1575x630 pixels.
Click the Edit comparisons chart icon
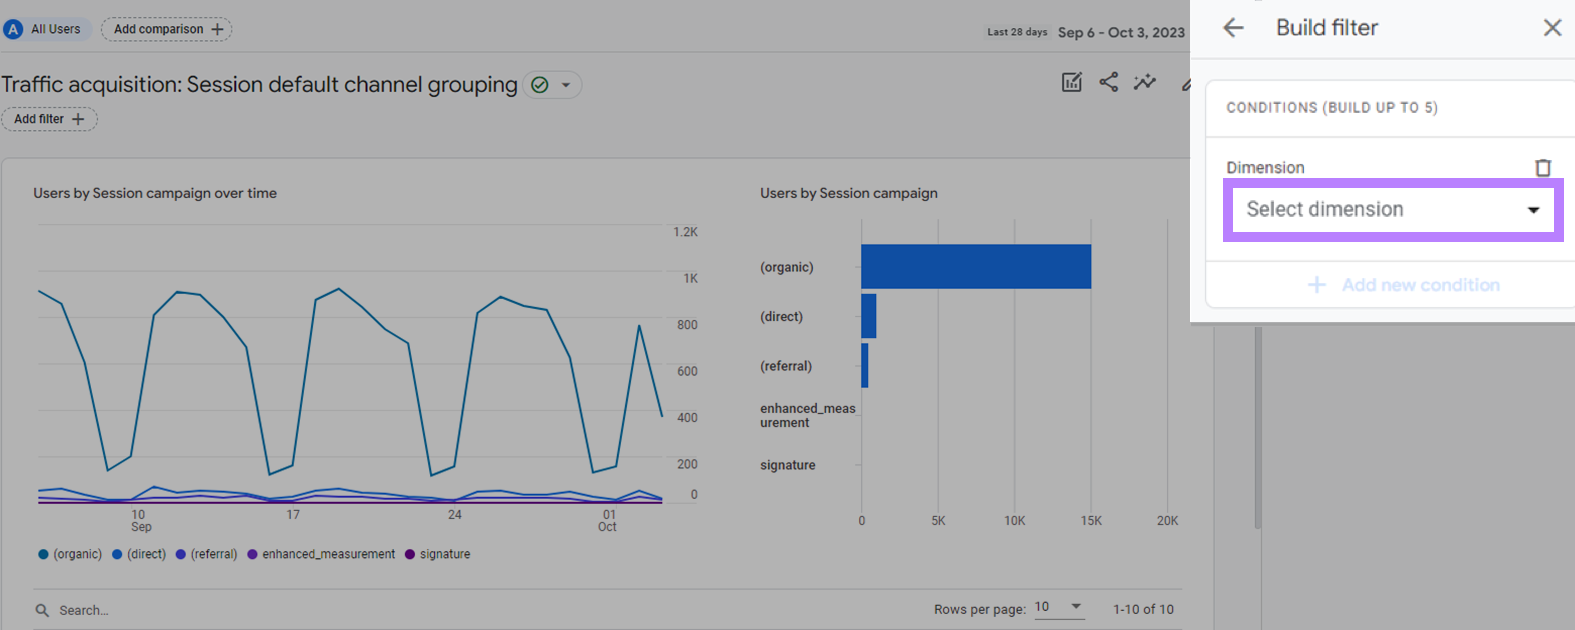(x=1071, y=83)
